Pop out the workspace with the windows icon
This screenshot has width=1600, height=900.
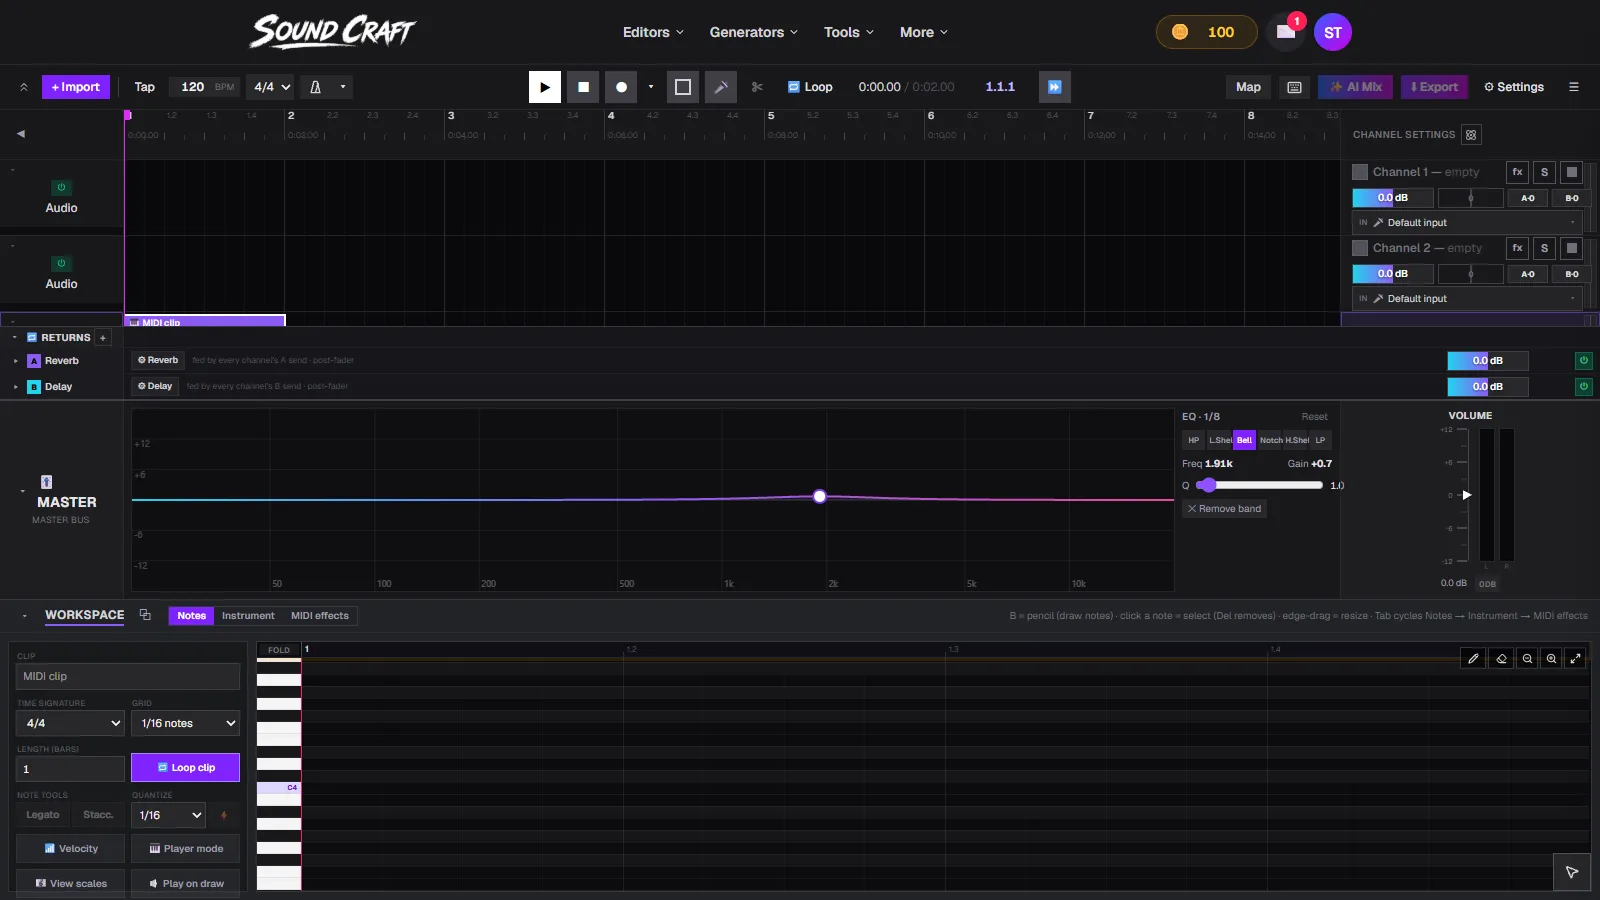tap(145, 615)
